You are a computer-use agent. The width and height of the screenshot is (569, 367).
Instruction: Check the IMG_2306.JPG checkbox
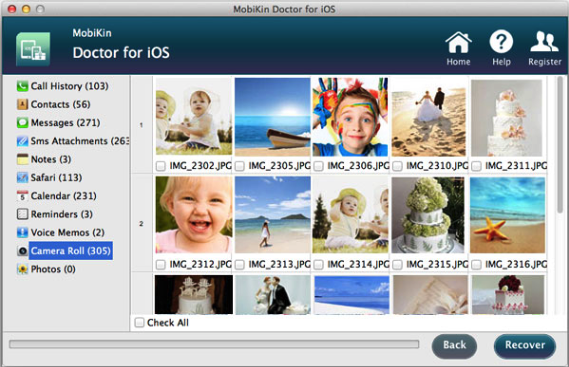coord(319,166)
